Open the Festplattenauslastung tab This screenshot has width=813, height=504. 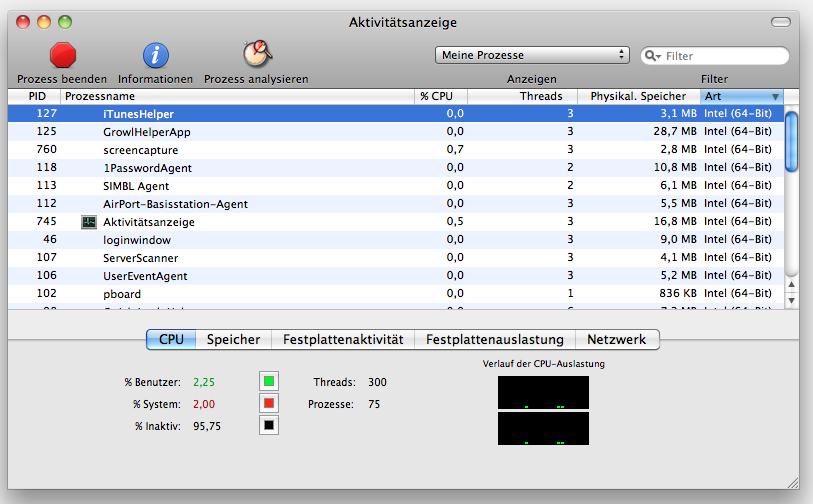495,339
